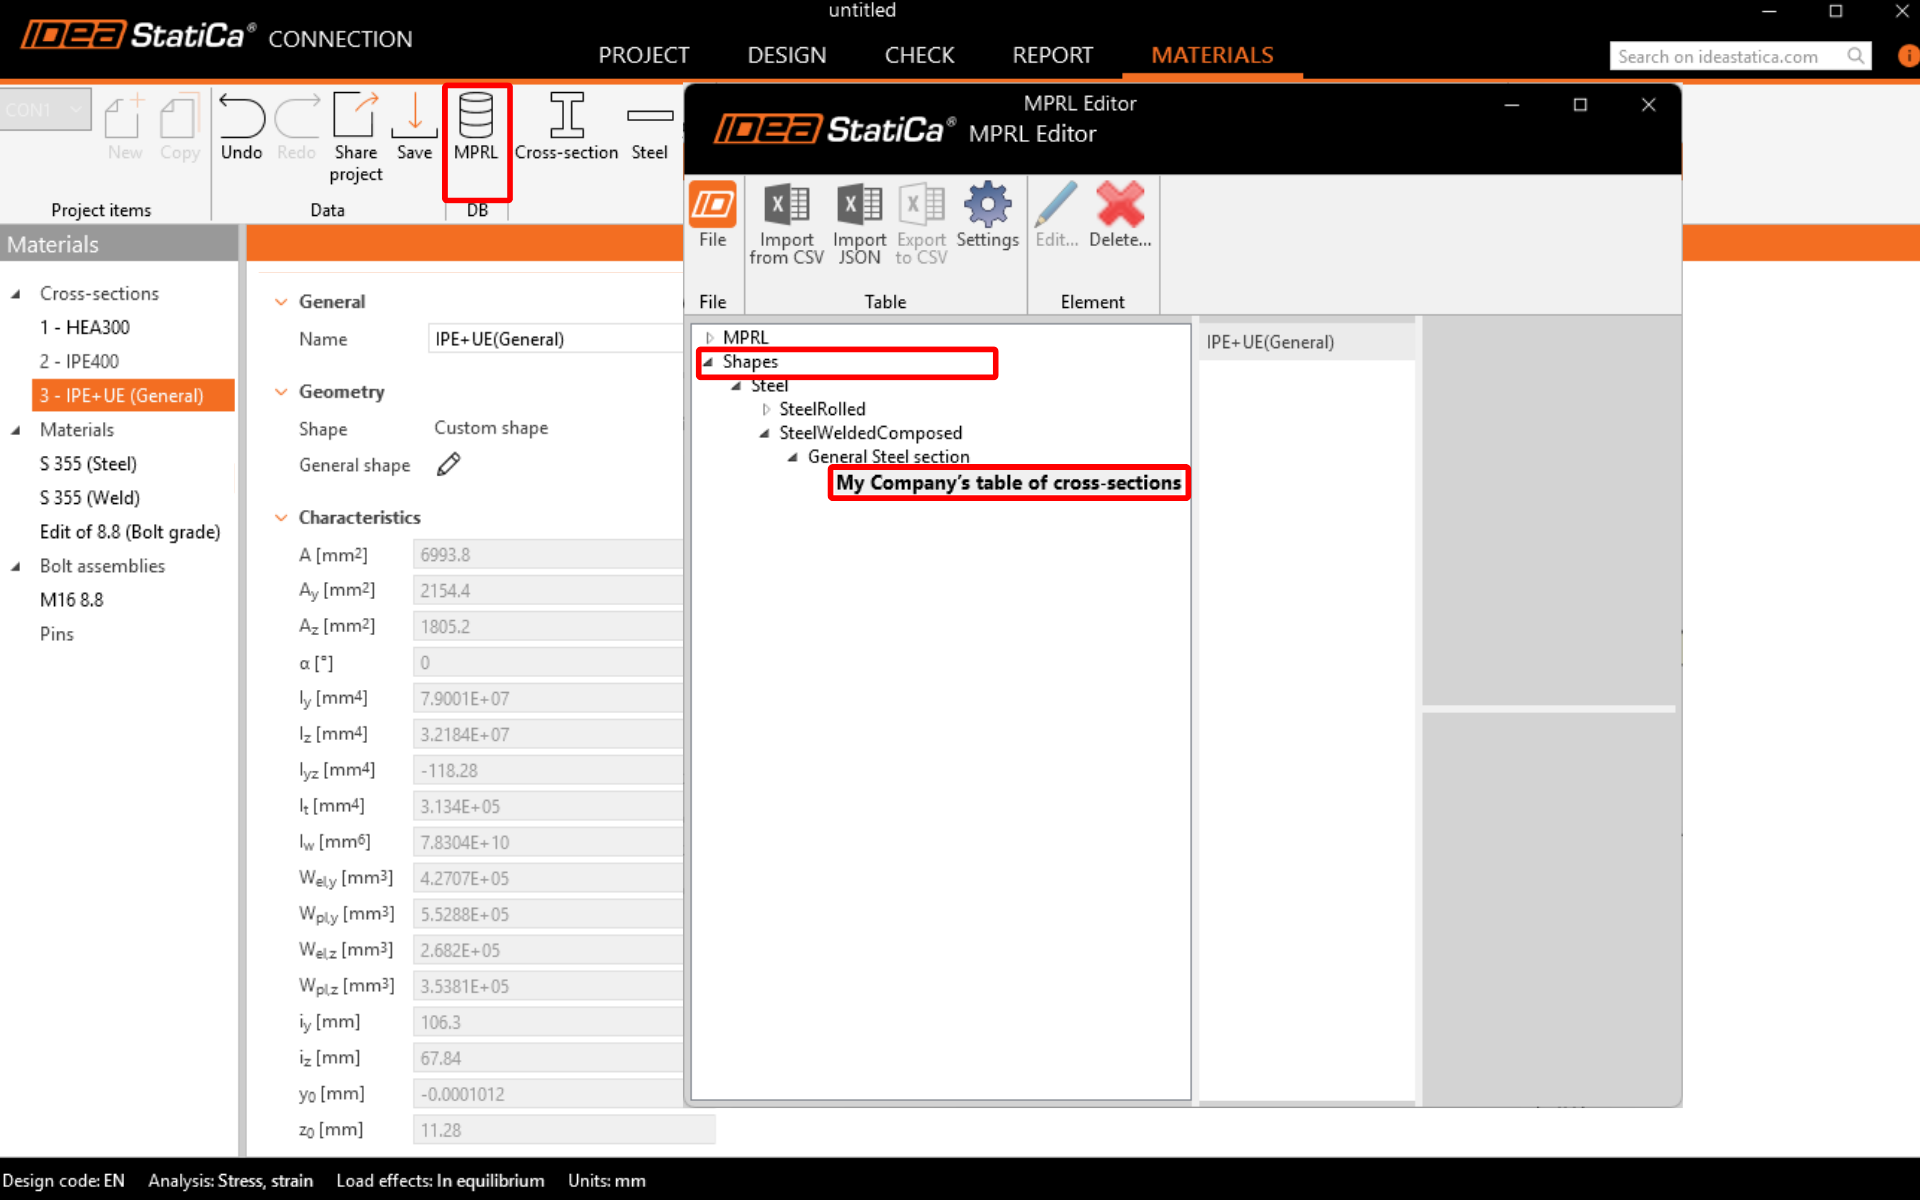The image size is (1920, 1200).
Task: Click the orange info icon
Action: tap(1908, 56)
